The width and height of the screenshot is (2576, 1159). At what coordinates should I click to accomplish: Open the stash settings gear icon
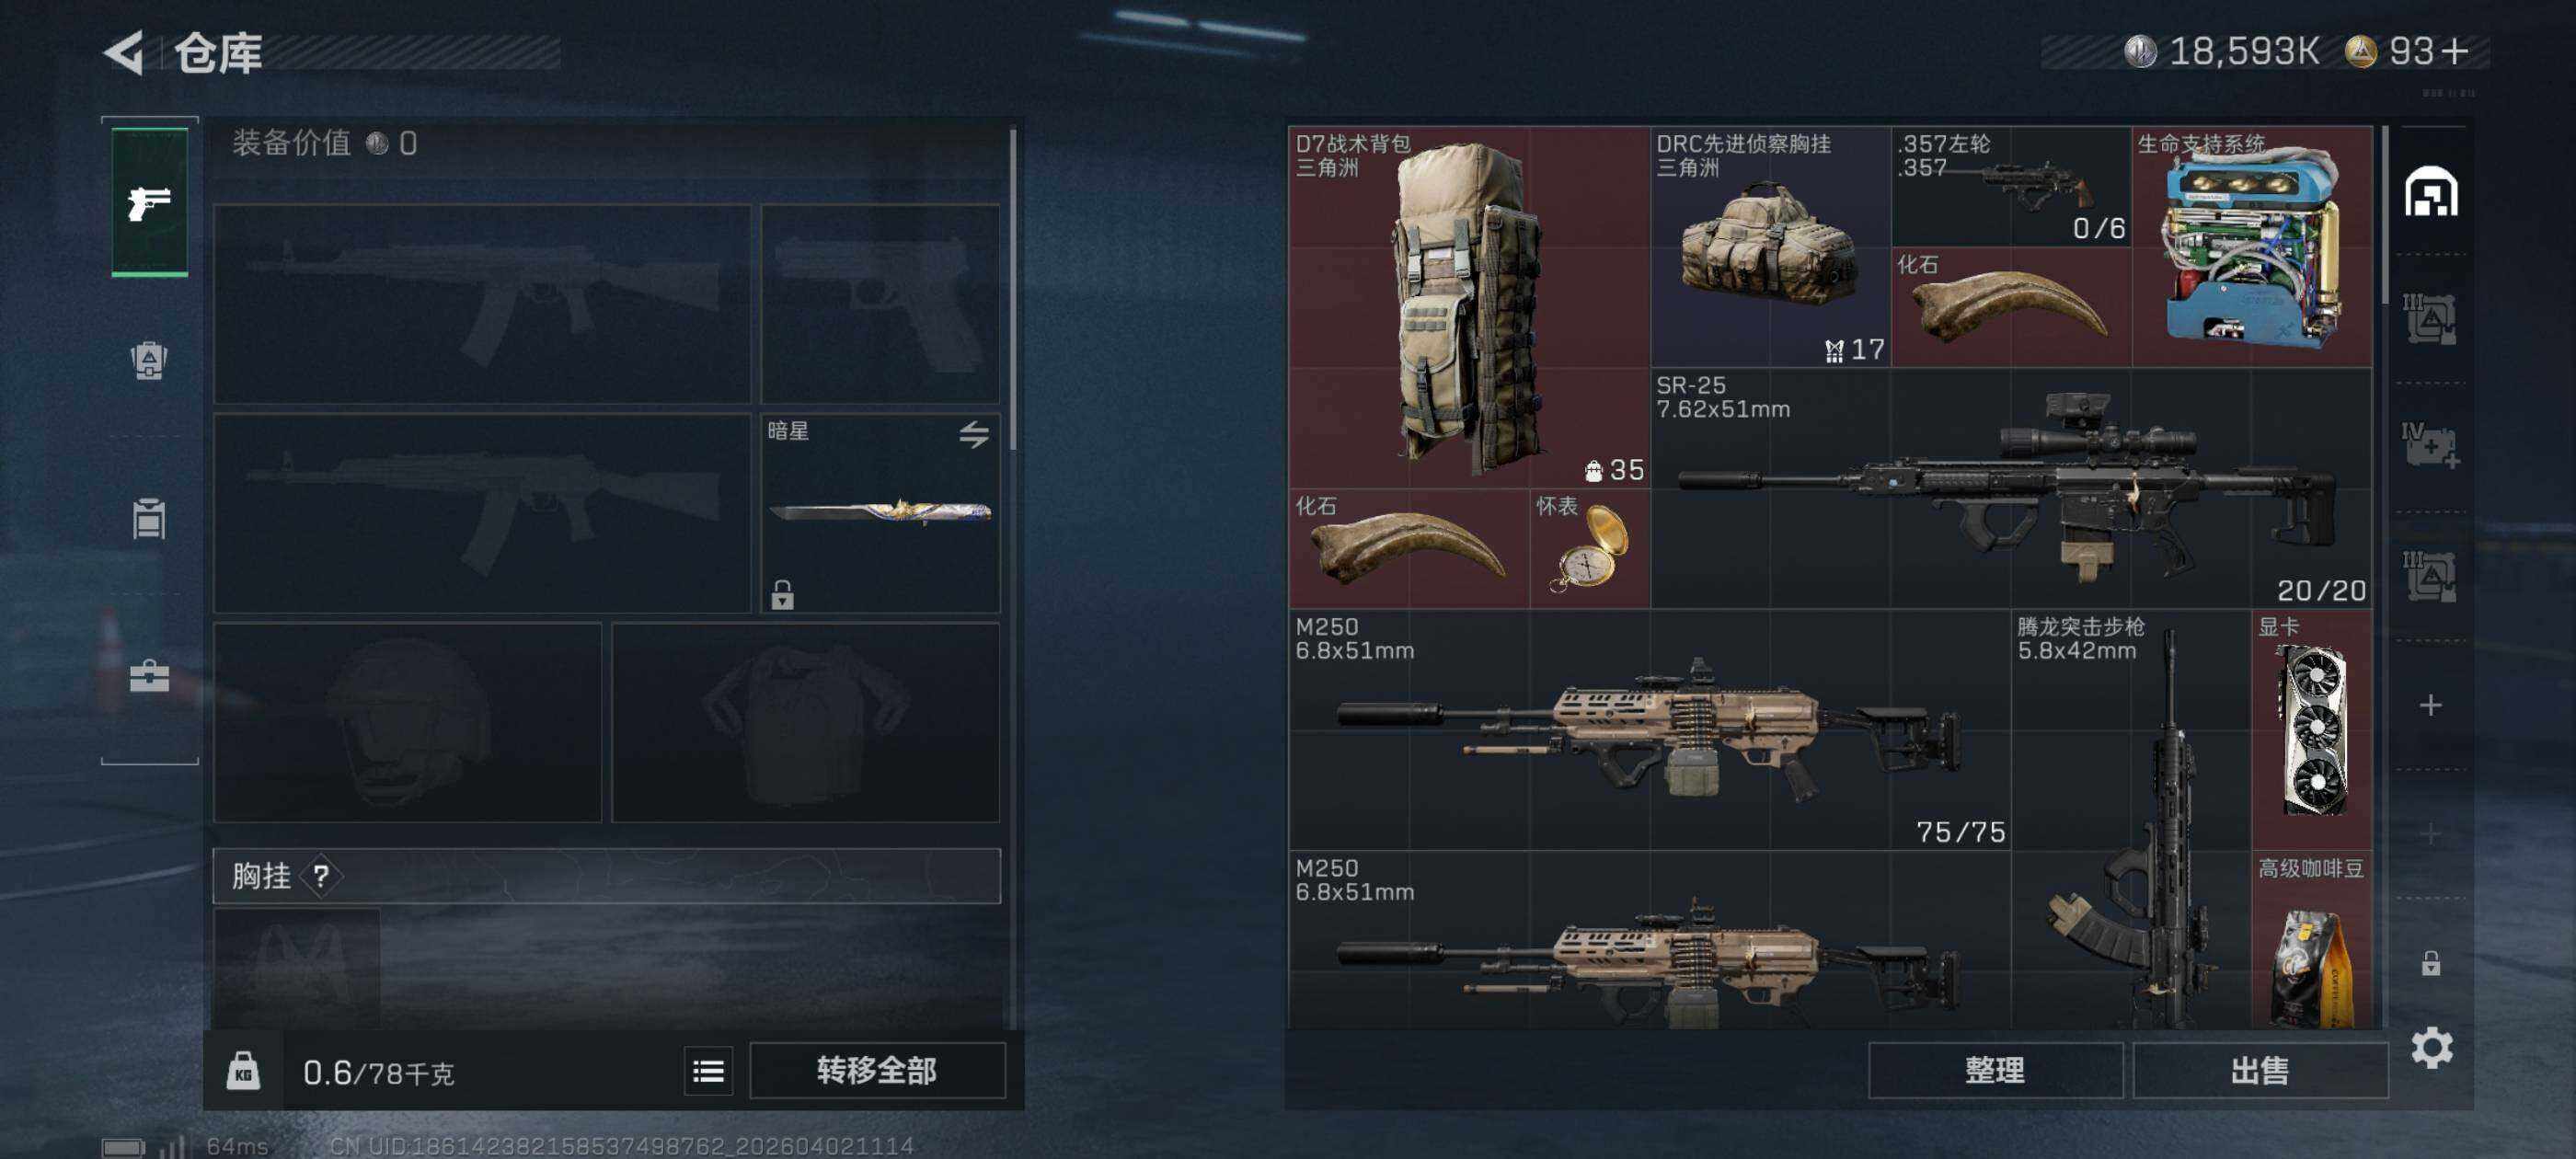click(2431, 1047)
